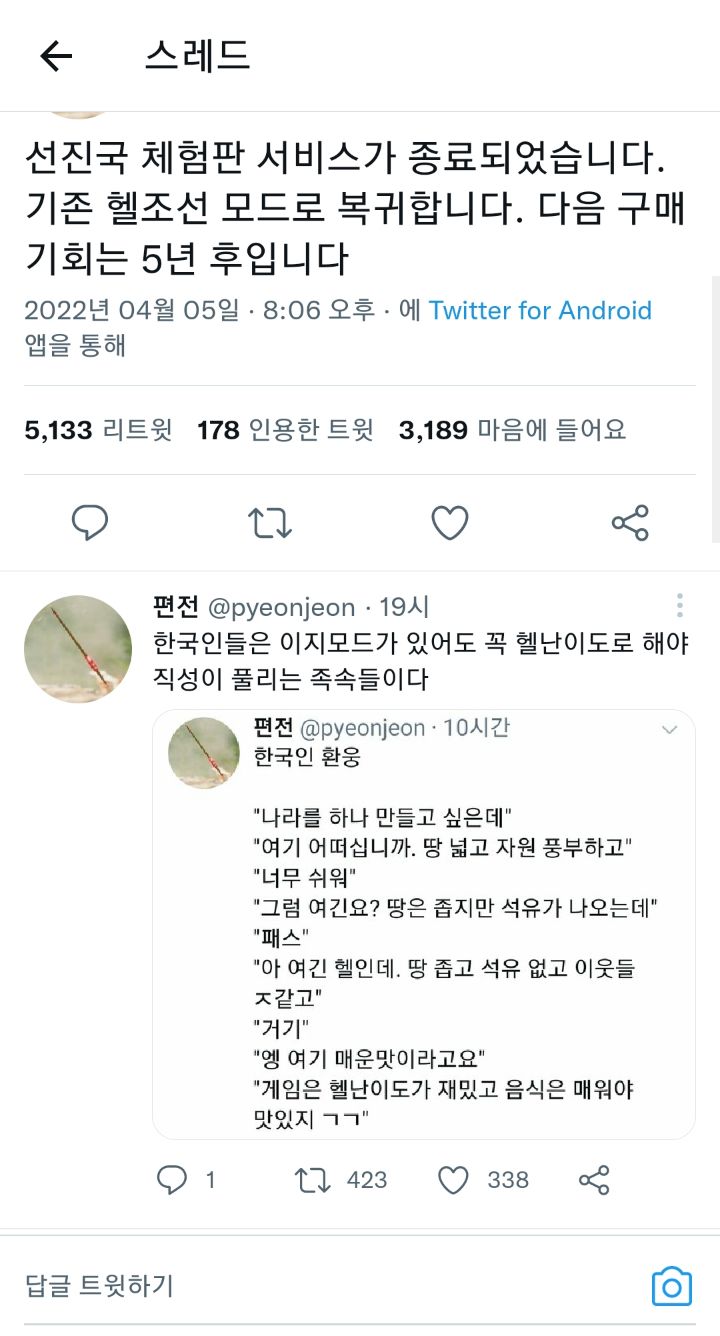Retweet the main tweet
The height and width of the screenshot is (1336, 720).
(270, 522)
